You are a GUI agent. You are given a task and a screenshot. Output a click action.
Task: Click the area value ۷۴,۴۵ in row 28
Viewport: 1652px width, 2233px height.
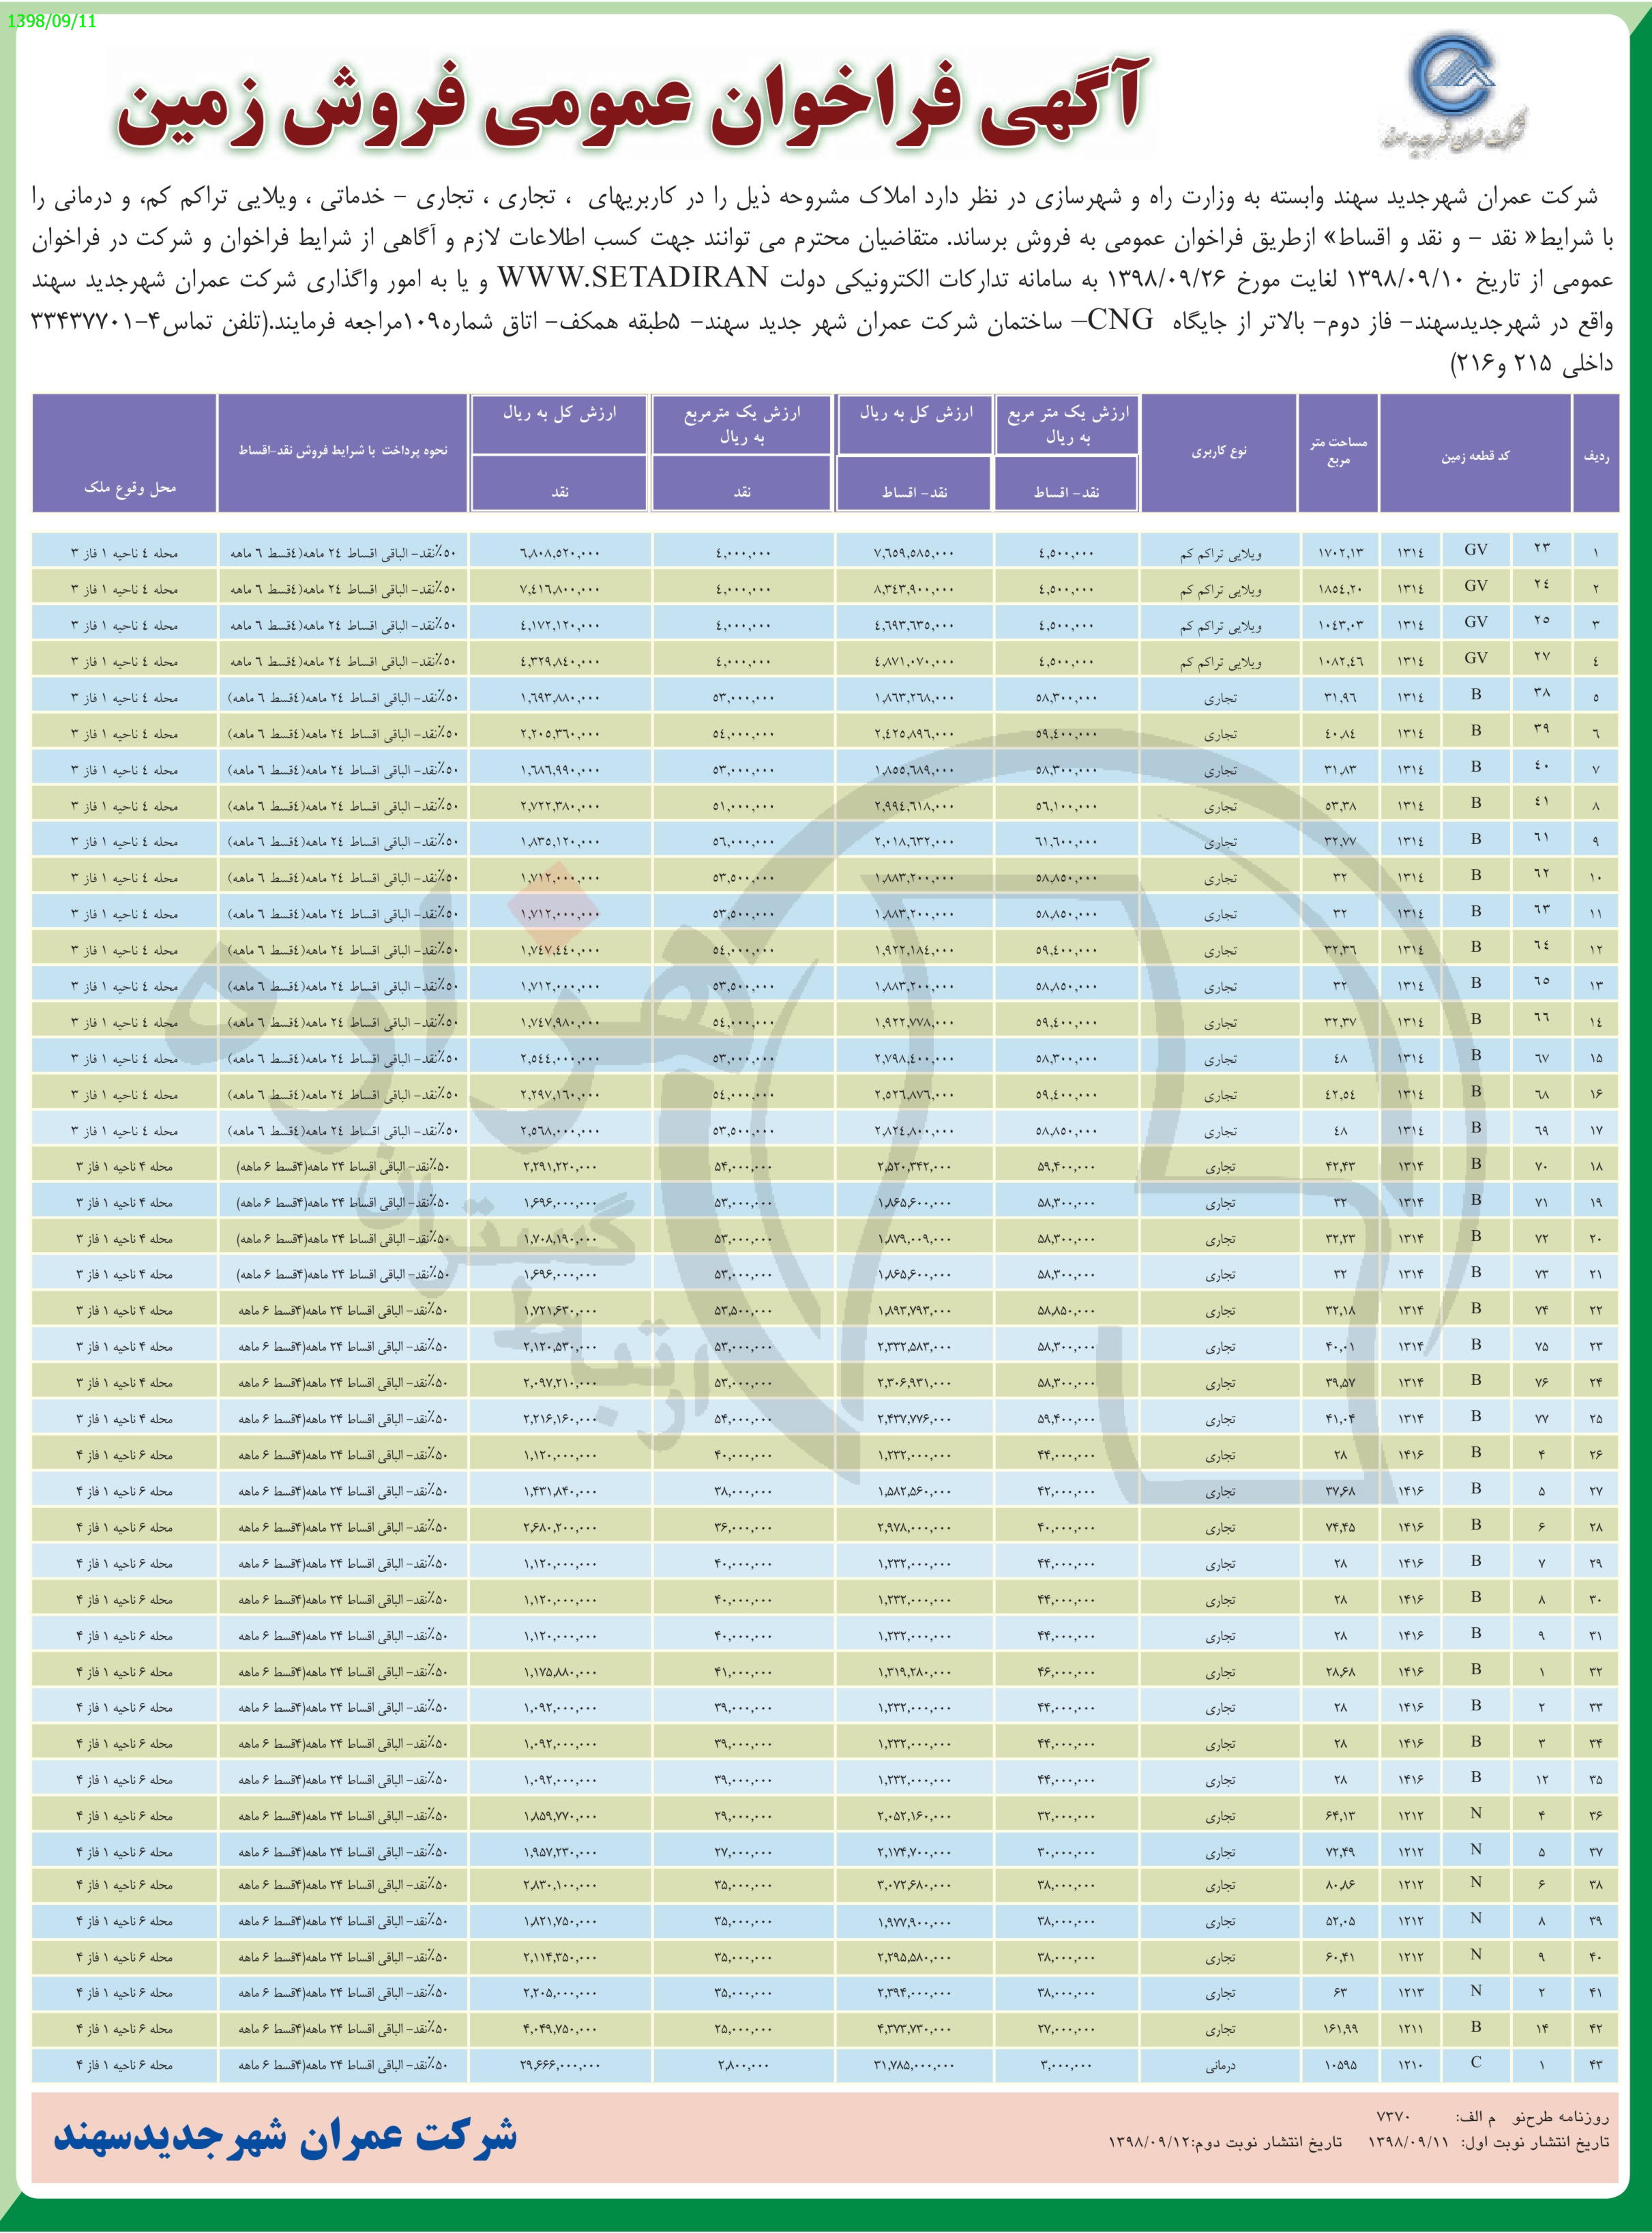1340,1527
